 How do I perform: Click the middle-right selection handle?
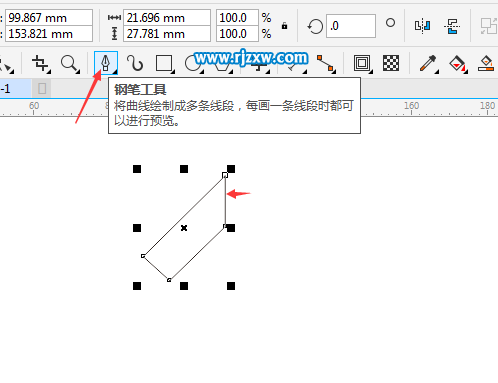tap(231, 228)
